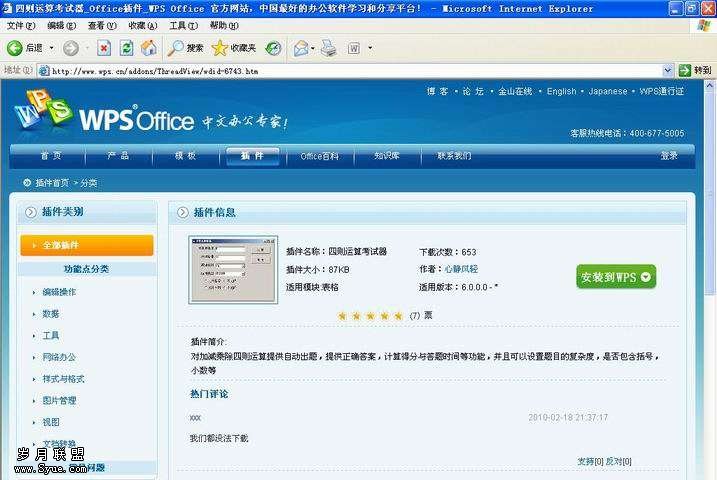This screenshot has width=717, height=480.
Task: Select the 图片管理 category
Action: click(59, 400)
